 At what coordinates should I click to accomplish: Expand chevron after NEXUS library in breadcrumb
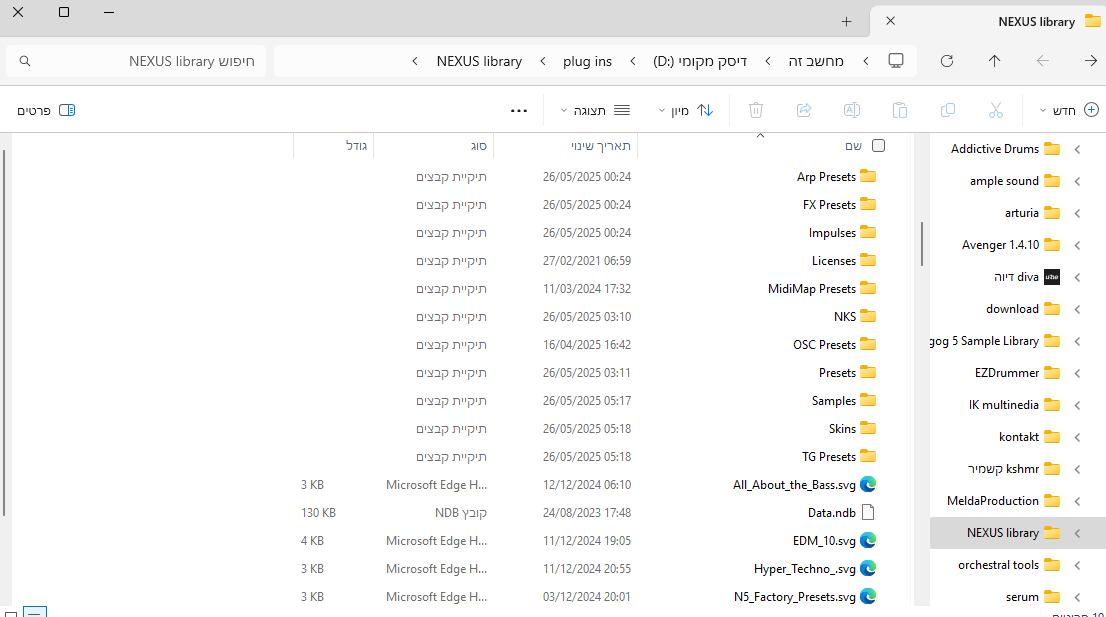[x=415, y=61]
